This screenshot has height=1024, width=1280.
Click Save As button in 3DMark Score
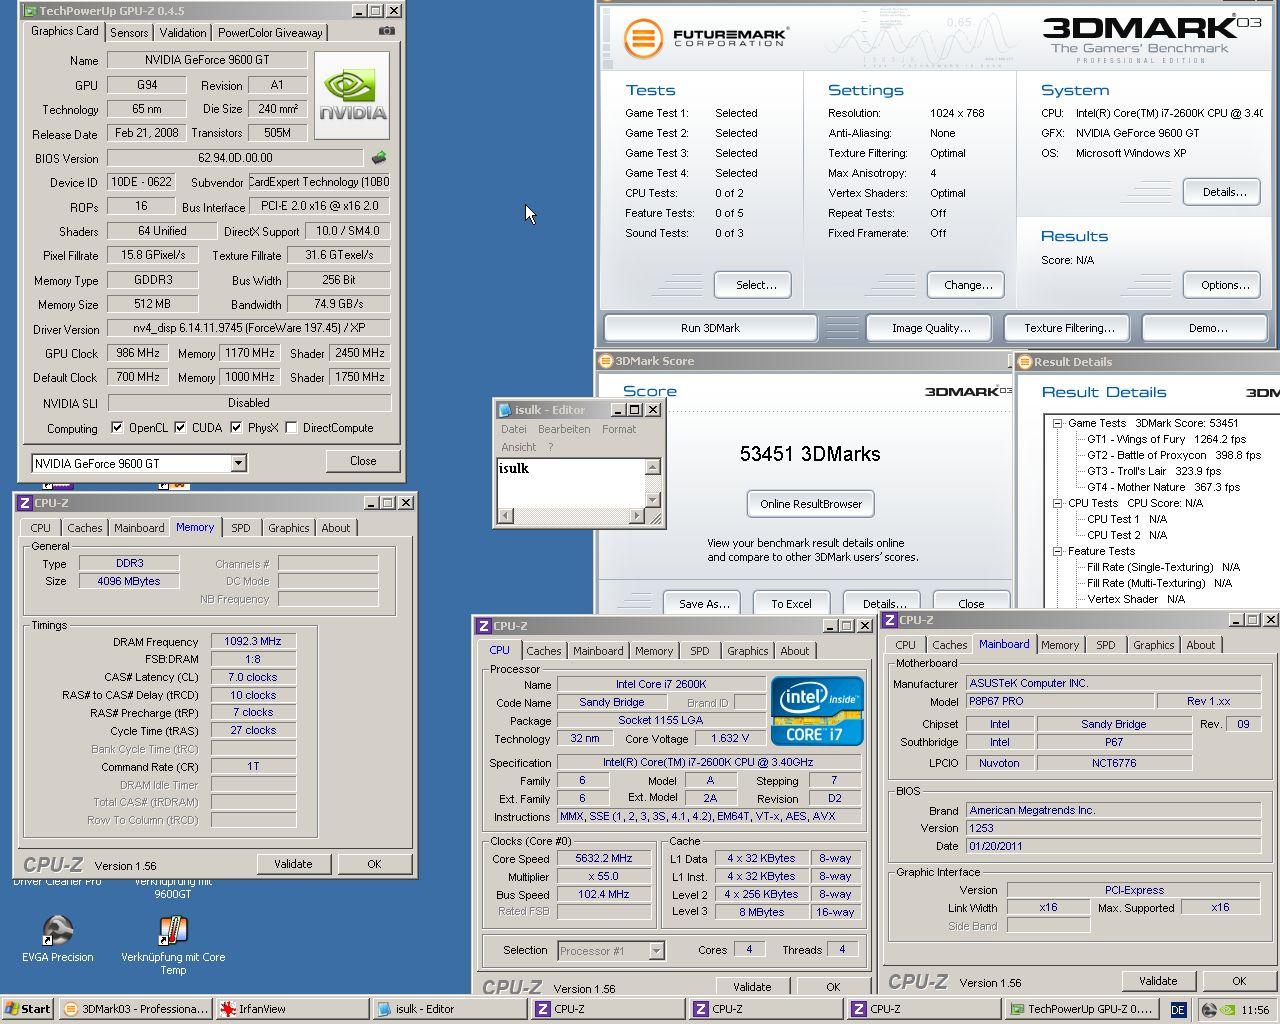click(704, 604)
